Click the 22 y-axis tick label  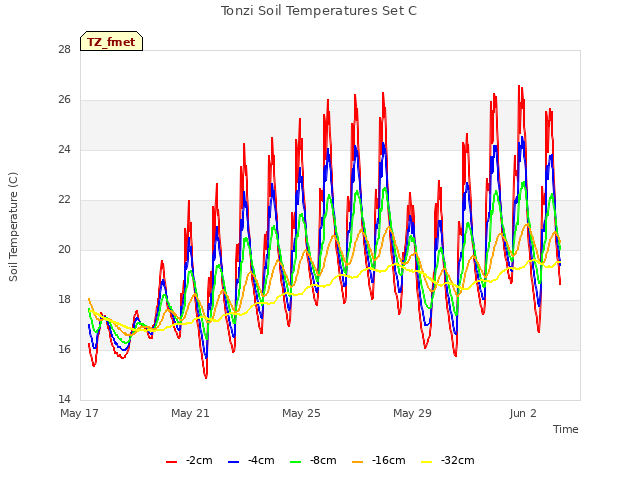[x=64, y=200]
